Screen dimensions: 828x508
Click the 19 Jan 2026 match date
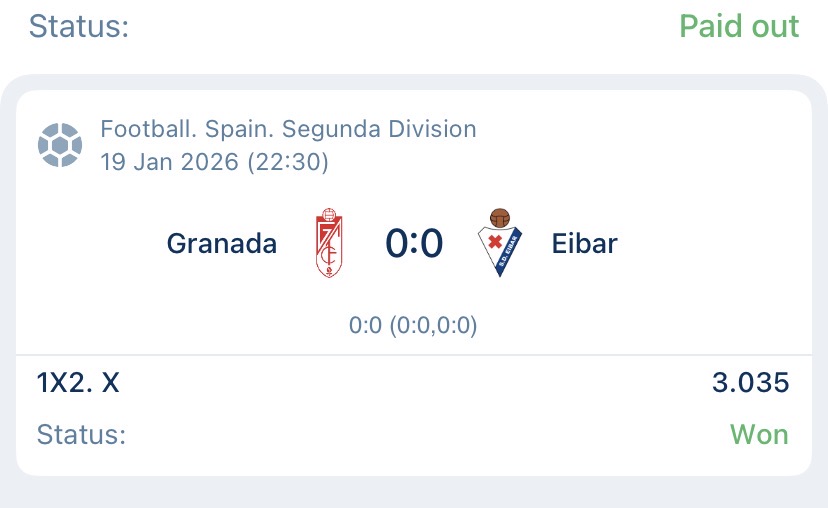pos(168,161)
